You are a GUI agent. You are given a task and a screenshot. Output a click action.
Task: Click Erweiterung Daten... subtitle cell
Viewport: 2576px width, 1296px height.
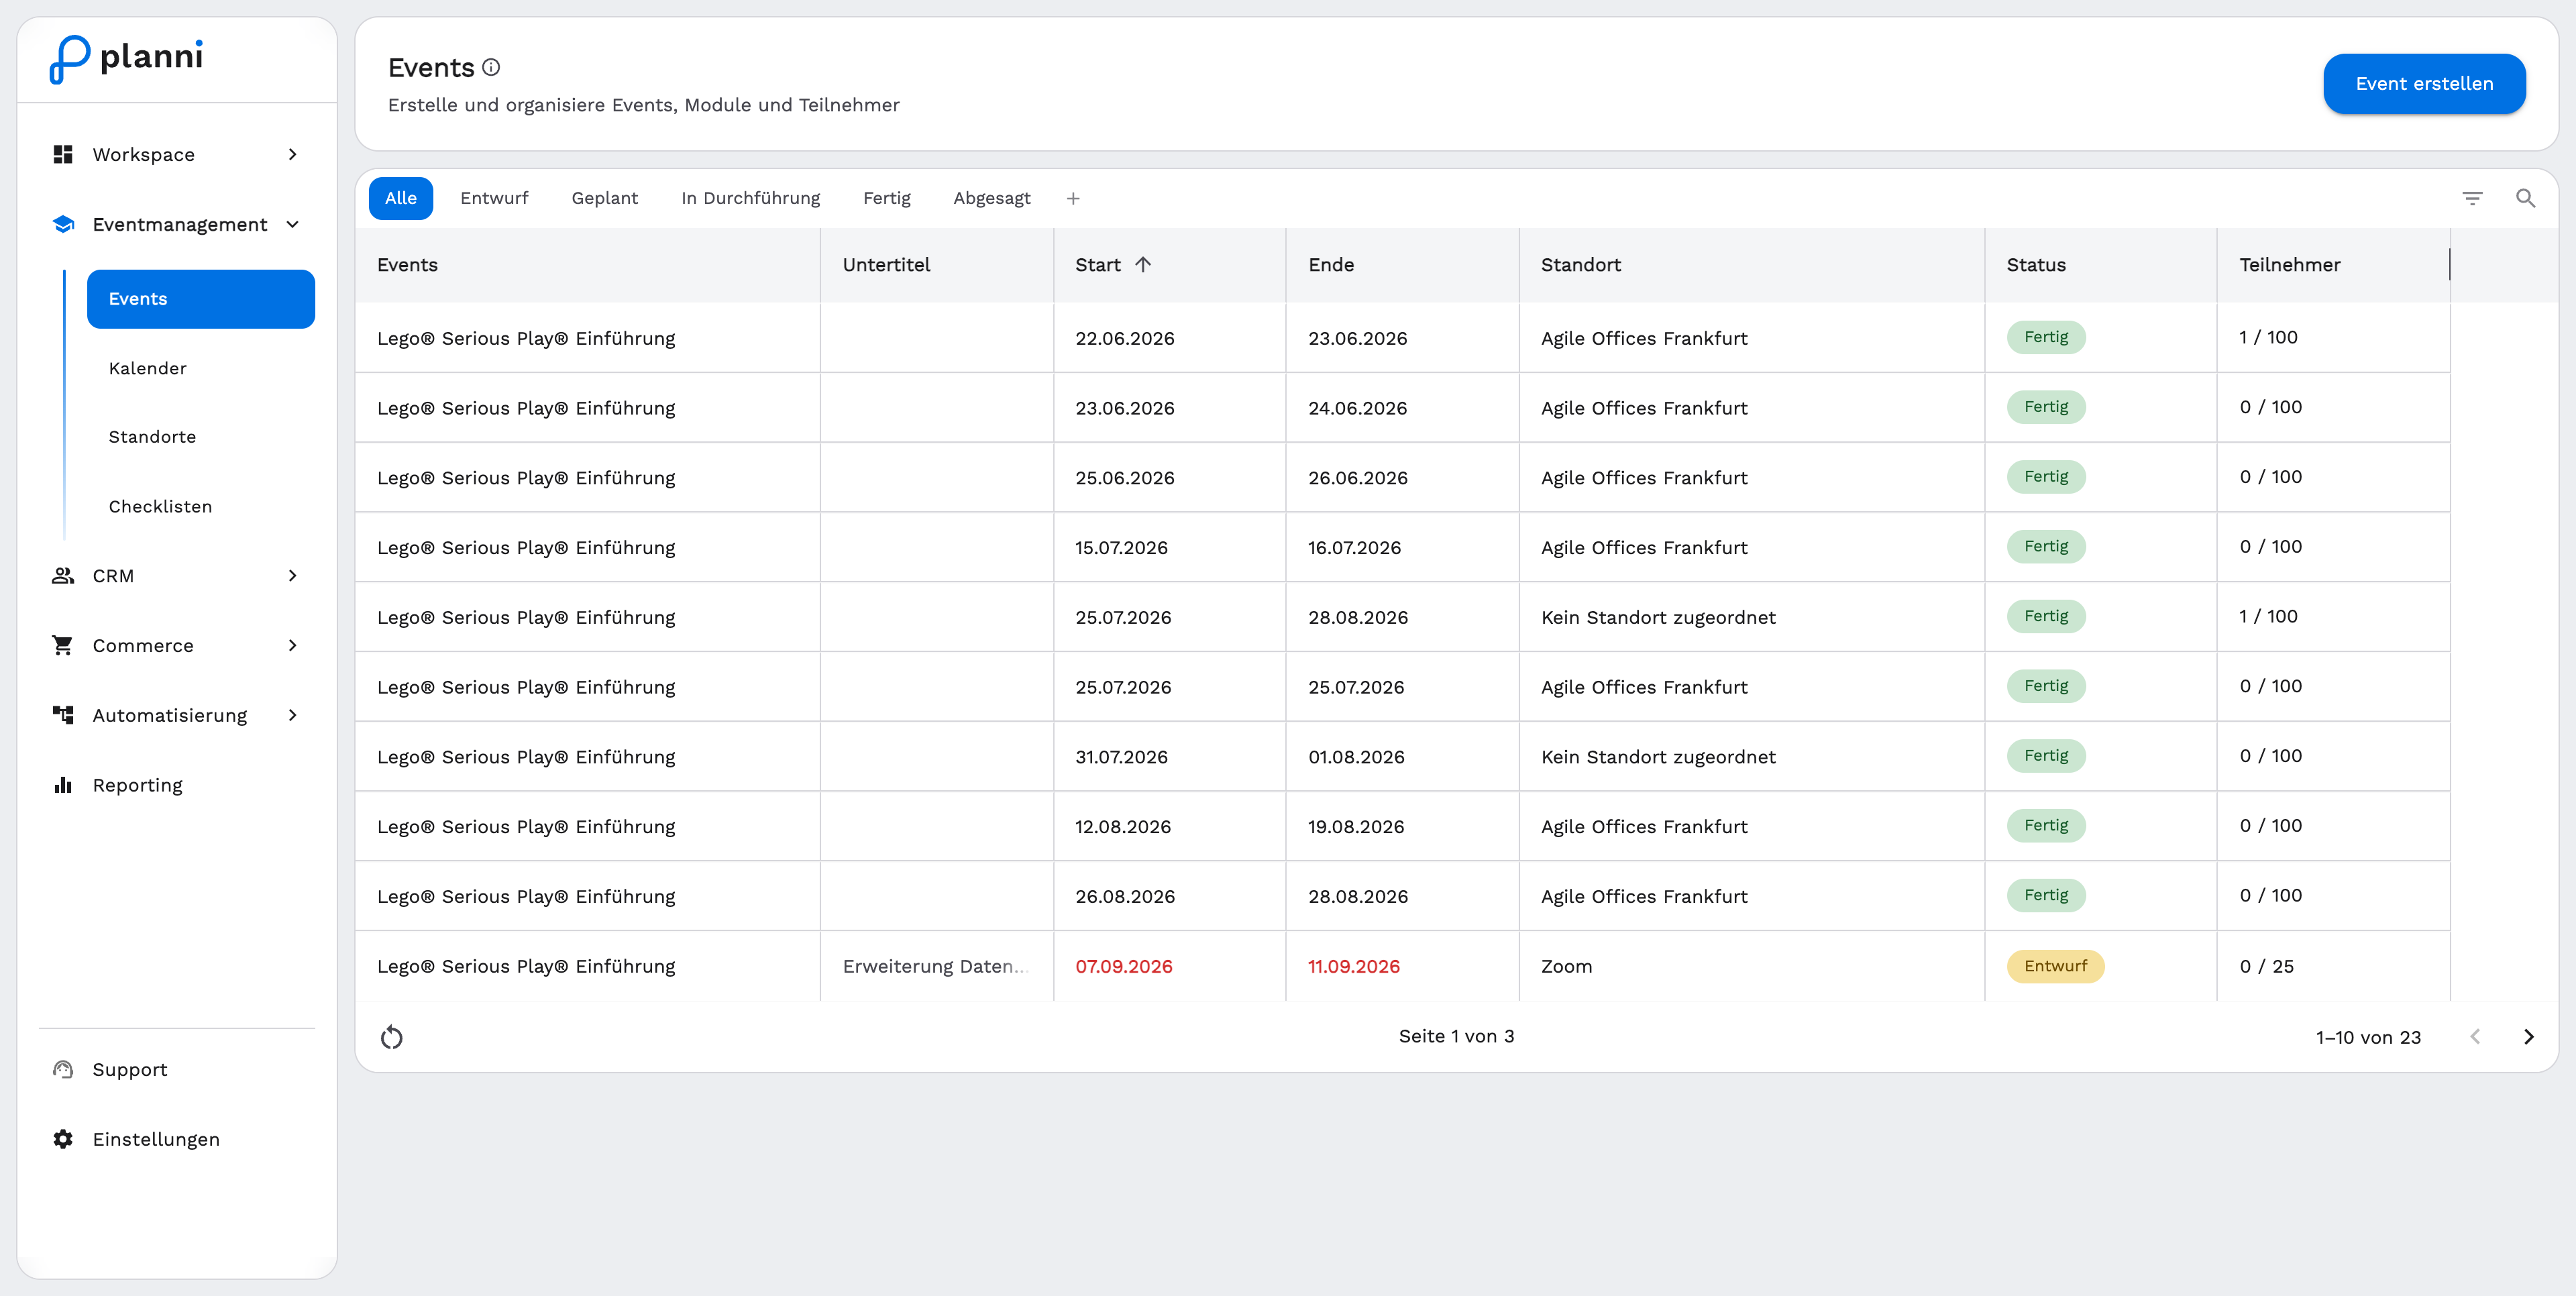pos(936,966)
